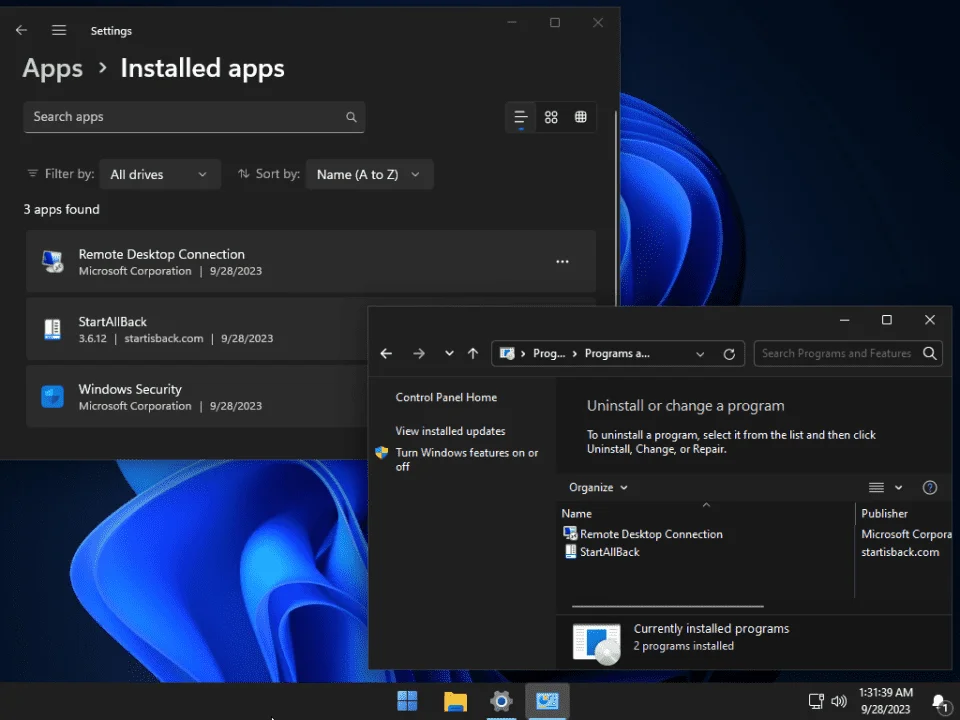
Task: Open the Organize menu
Action: click(598, 487)
